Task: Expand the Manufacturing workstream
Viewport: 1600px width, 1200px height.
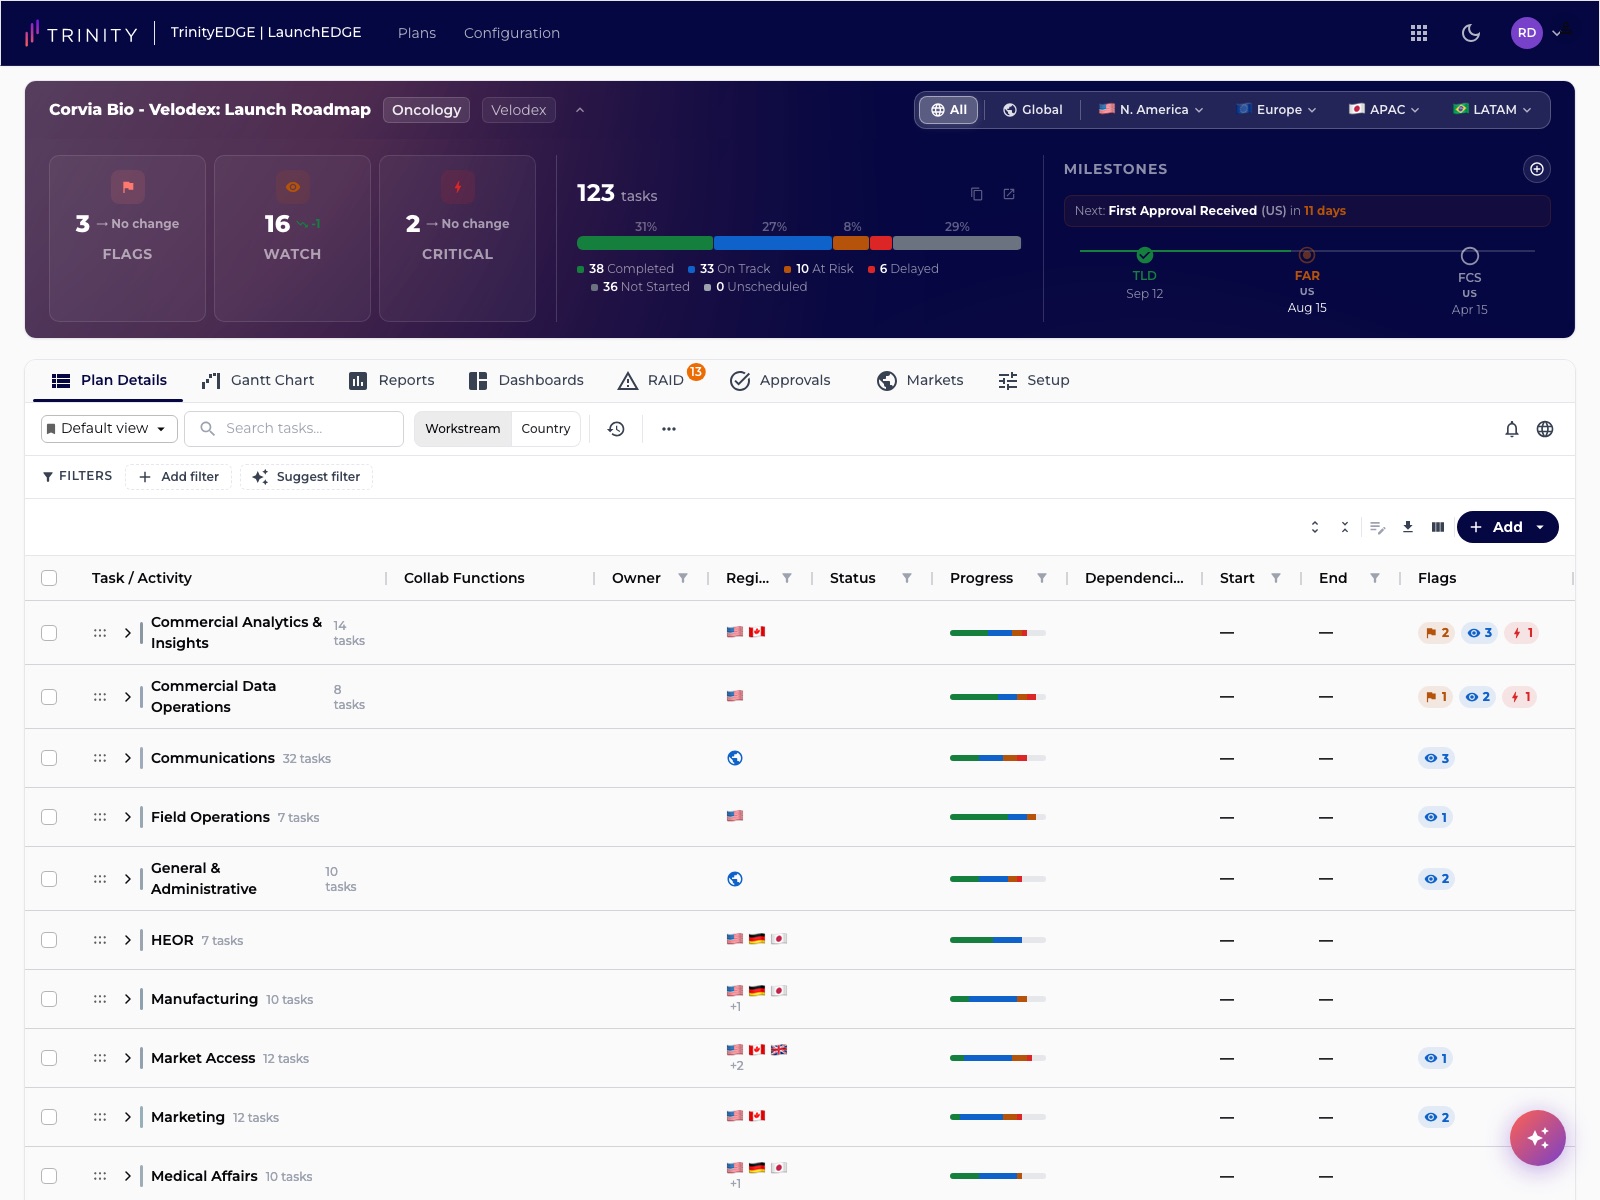Action: pos(127,999)
